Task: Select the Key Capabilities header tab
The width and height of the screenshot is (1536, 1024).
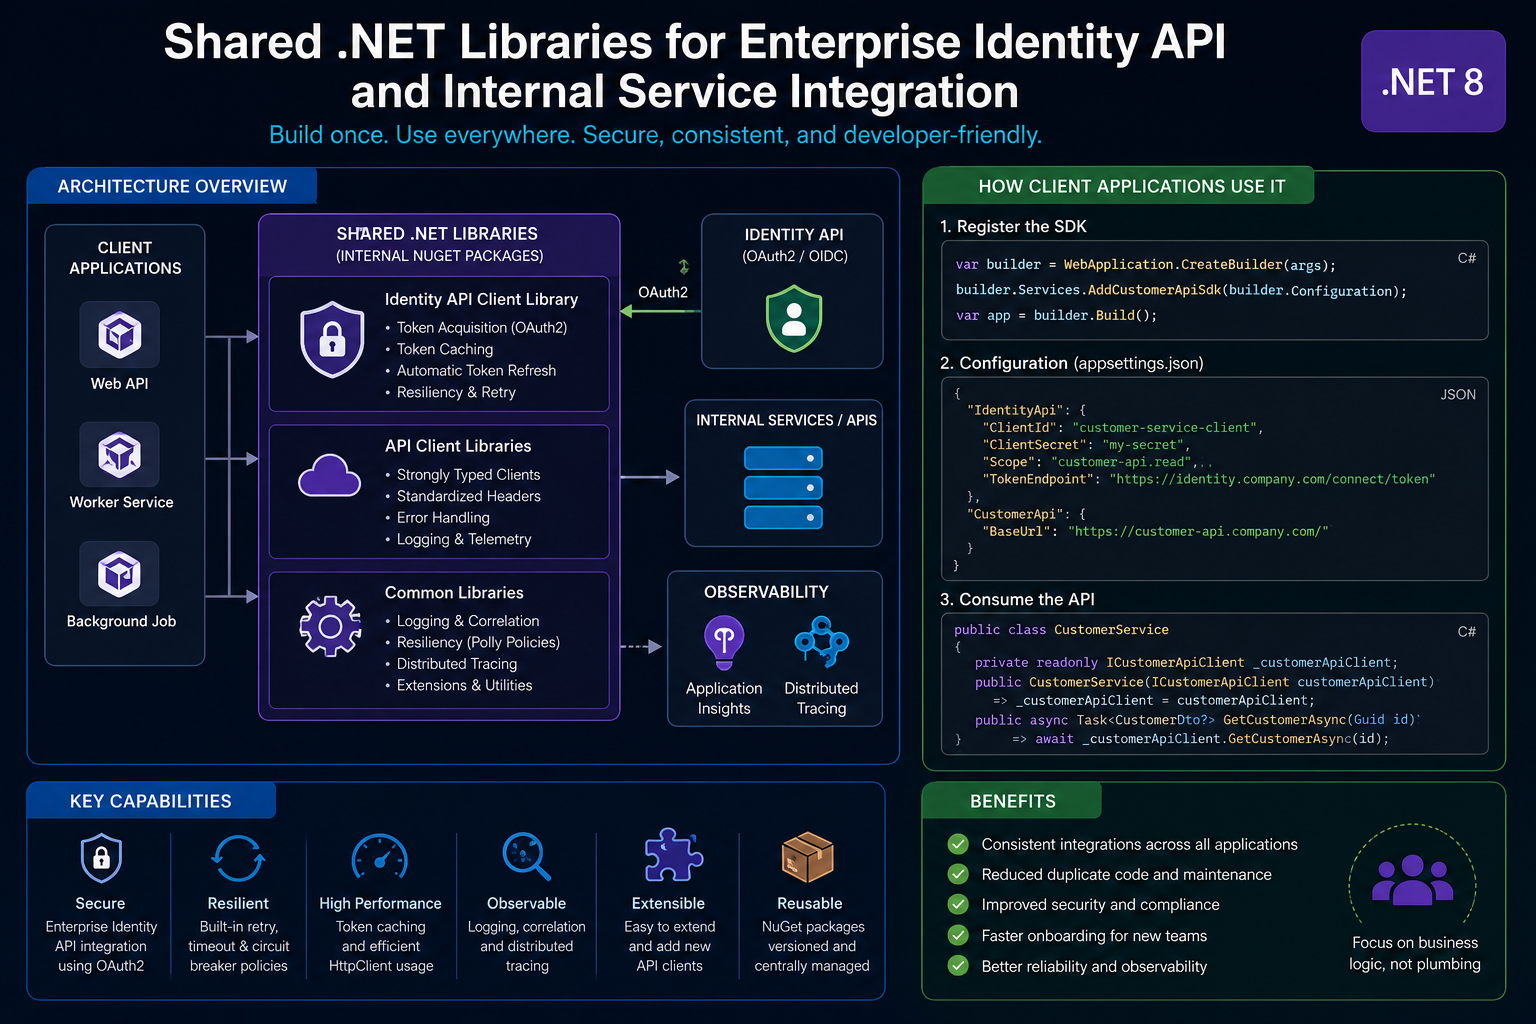Action: (x=151, y=801)
